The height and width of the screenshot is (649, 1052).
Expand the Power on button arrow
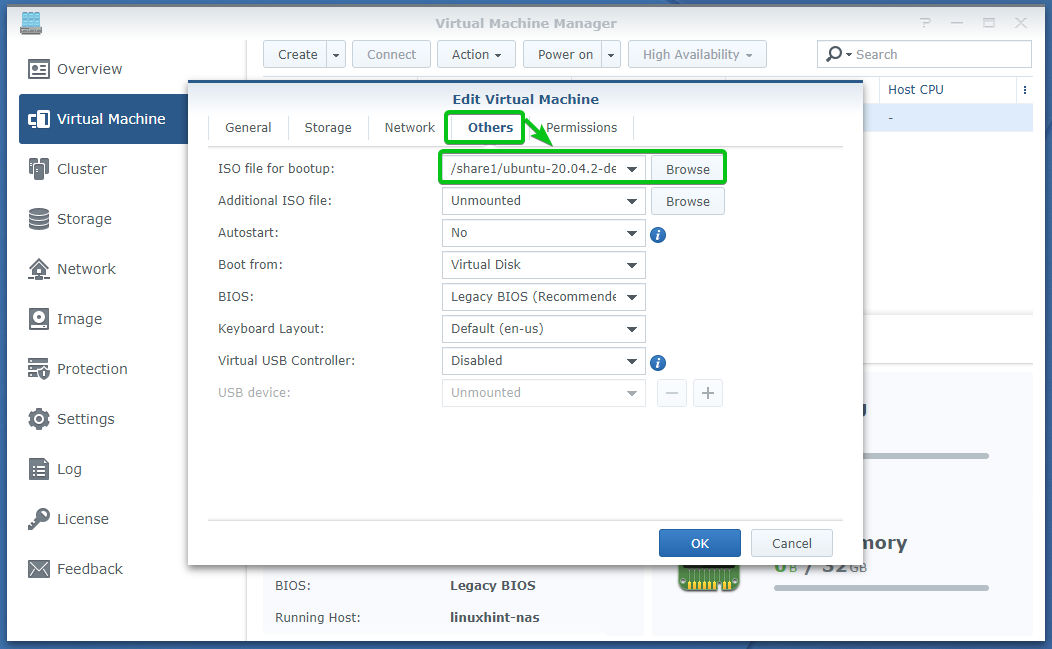(611, 54)
